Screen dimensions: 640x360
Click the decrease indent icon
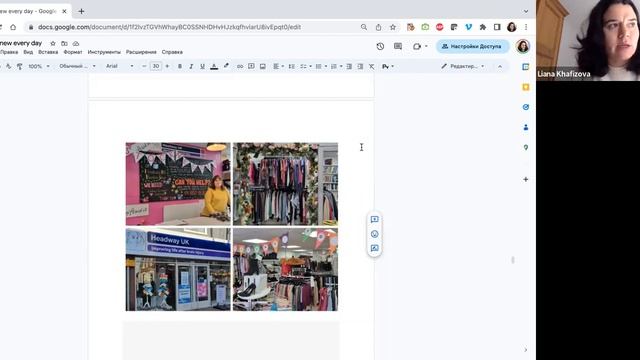349,66
